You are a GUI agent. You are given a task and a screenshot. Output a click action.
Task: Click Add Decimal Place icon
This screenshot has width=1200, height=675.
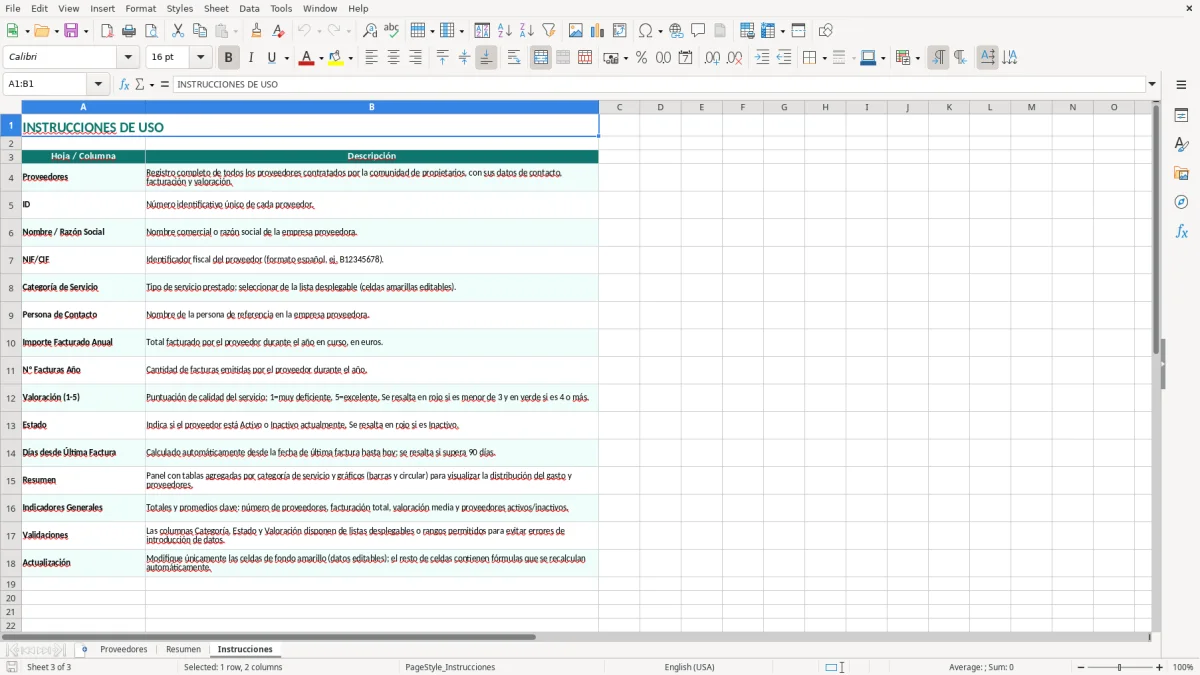pos(713,58)
